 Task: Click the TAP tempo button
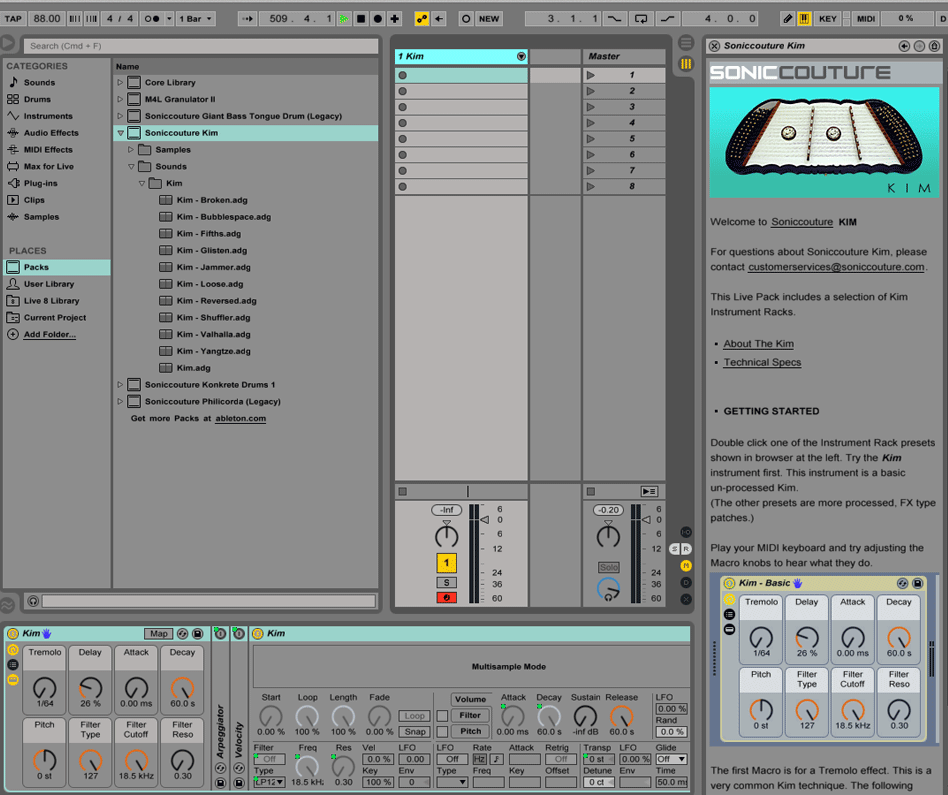point(13,19)
